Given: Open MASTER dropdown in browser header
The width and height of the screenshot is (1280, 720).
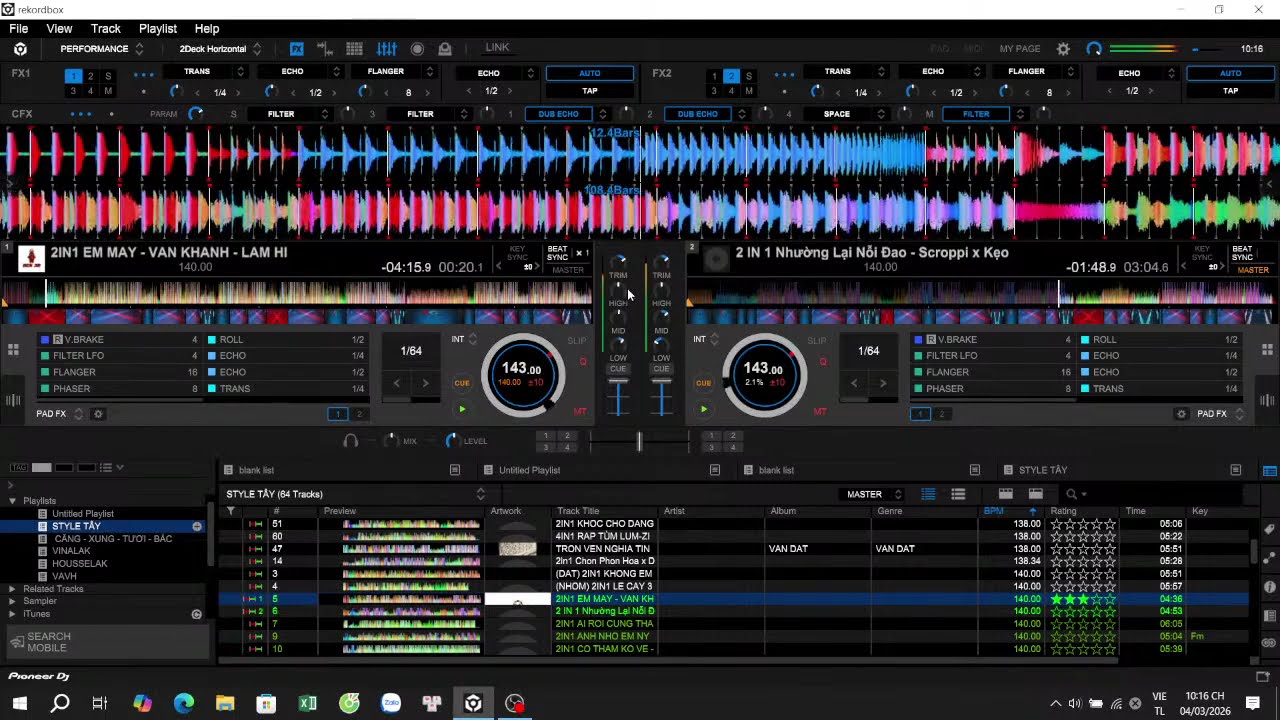Looking at the screenshot, I should pos(874,494).
